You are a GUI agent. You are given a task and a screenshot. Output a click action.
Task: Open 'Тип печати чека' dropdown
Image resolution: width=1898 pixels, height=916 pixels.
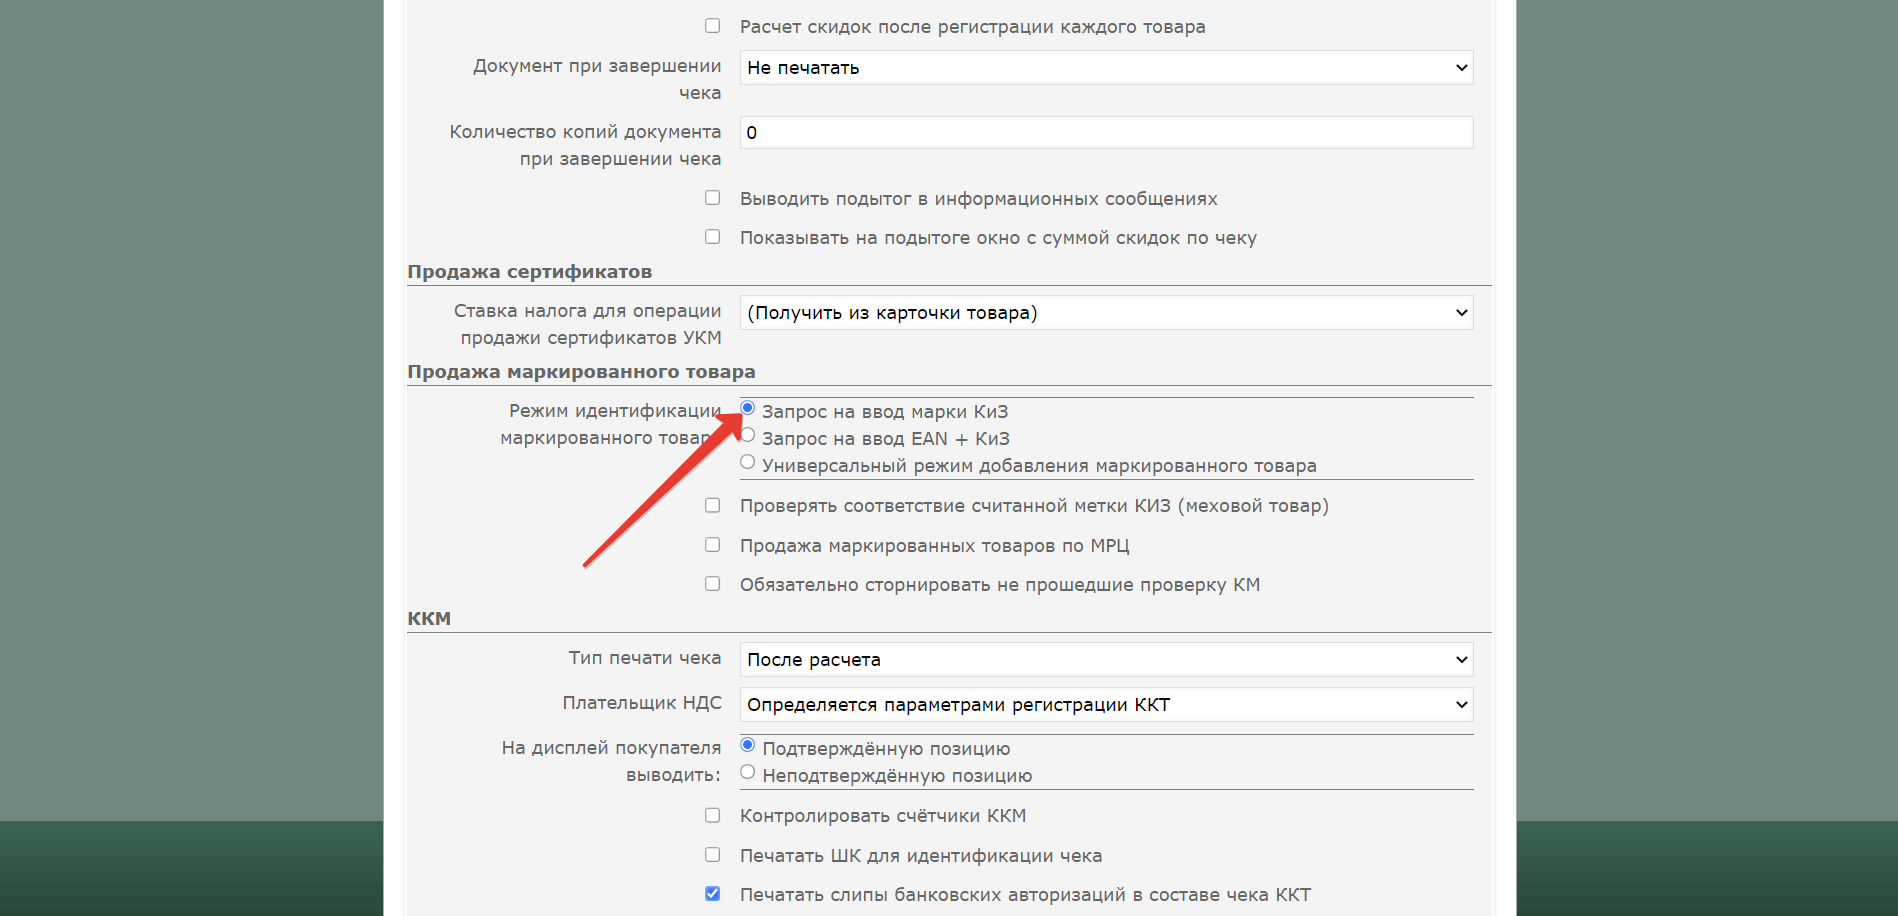point(1106,660)
